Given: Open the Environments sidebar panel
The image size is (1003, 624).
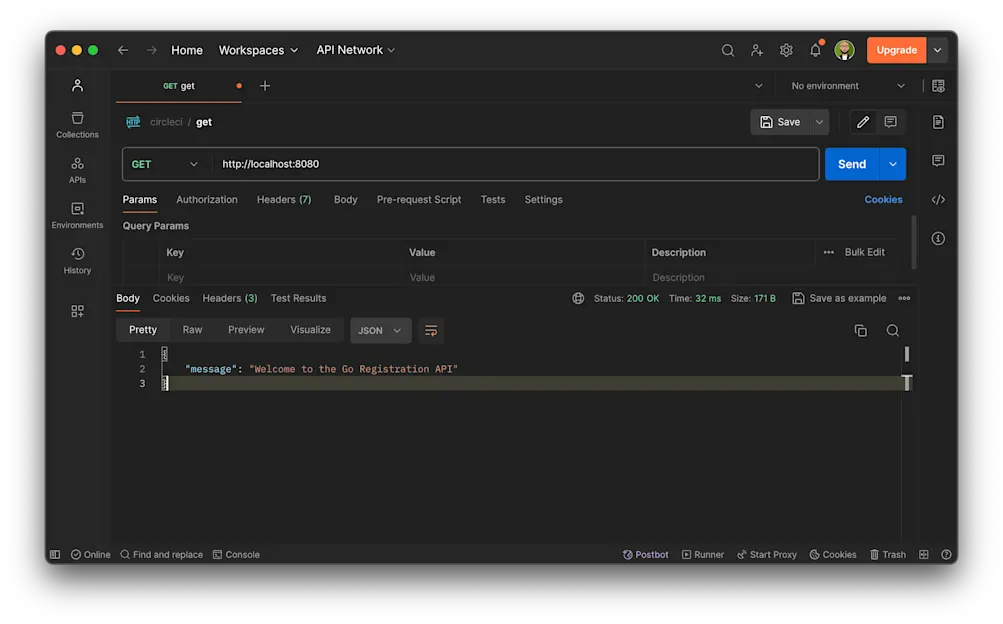Looking at the screenshot, I should click(x=76, y=215).
